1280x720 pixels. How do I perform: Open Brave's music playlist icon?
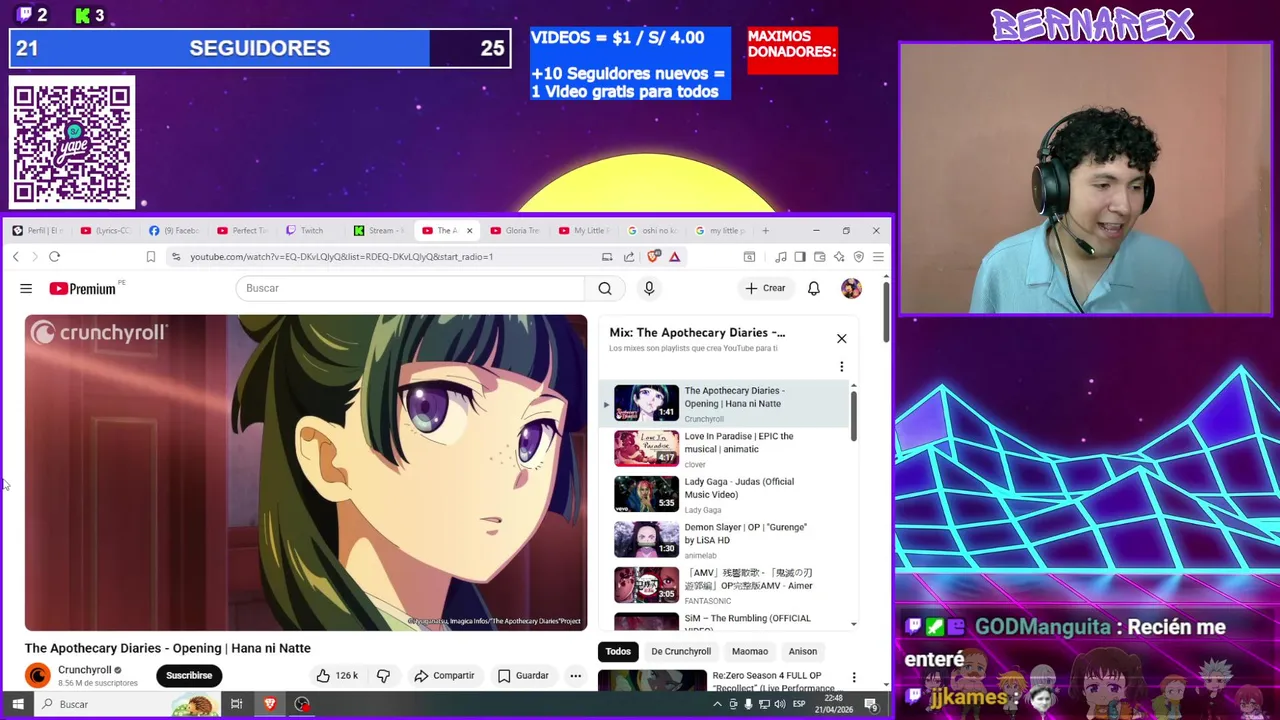point(781,257)
